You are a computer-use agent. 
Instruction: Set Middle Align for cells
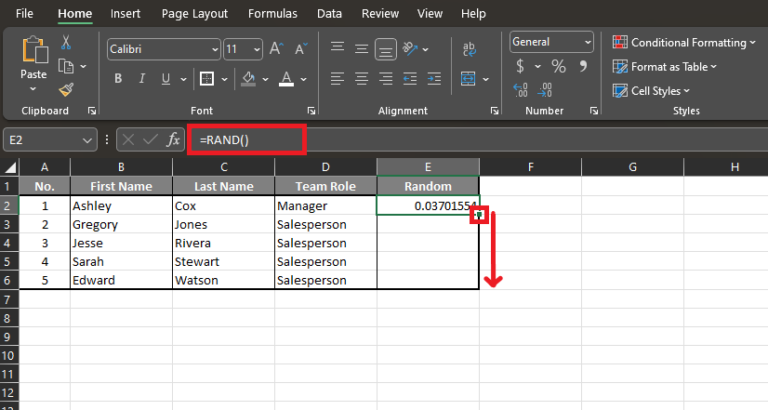coord(361,48)
